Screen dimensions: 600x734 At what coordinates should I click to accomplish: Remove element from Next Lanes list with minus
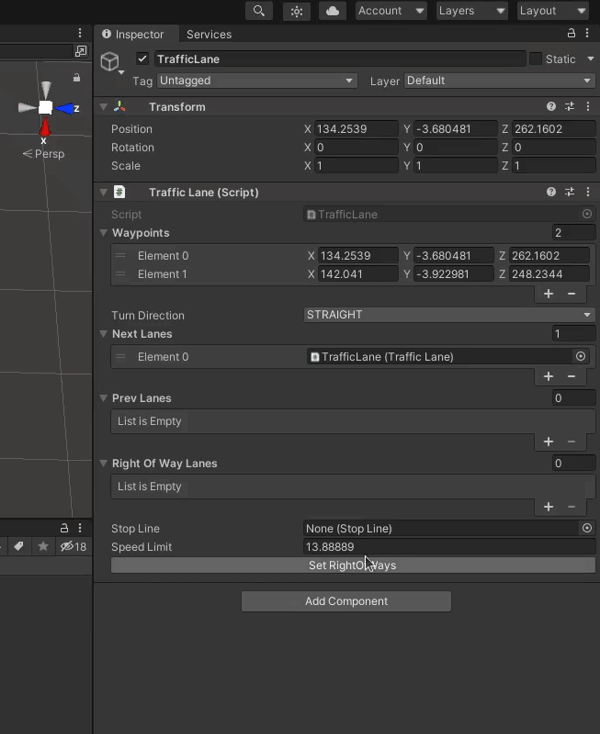point(572,376)
